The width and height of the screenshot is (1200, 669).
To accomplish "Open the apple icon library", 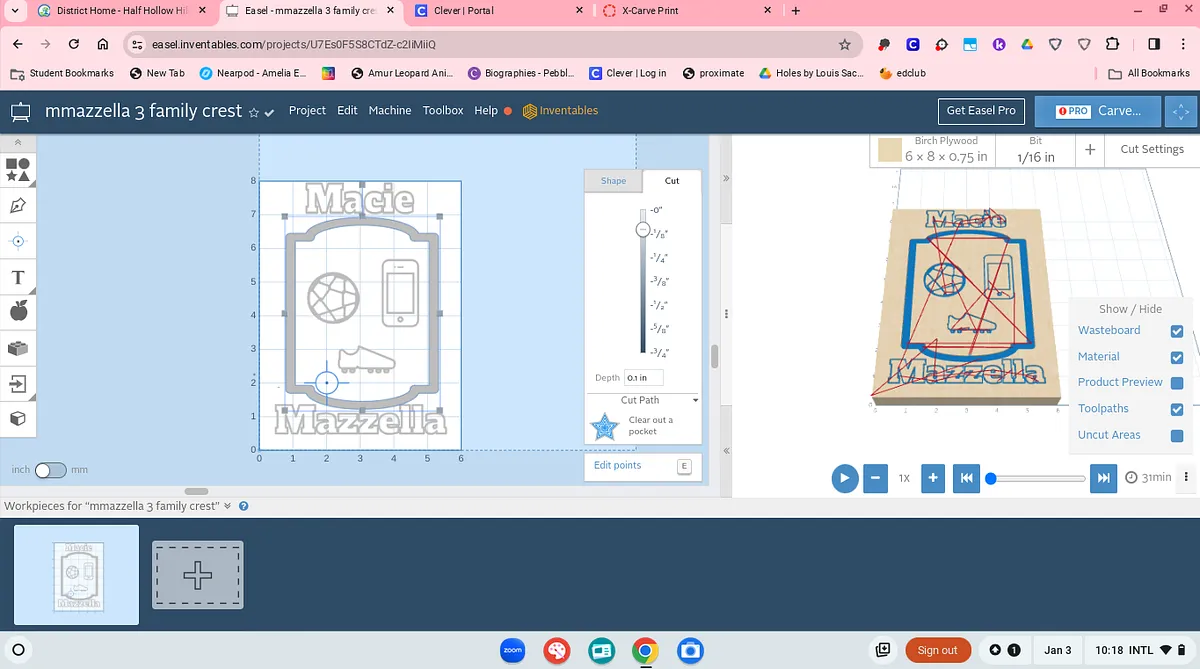I will coord(18,312).
